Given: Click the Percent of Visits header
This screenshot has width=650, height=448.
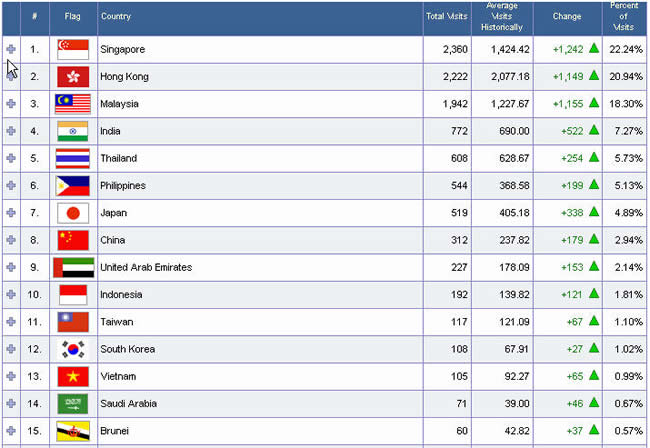Looking at the screenshot, I should [624, 16].
